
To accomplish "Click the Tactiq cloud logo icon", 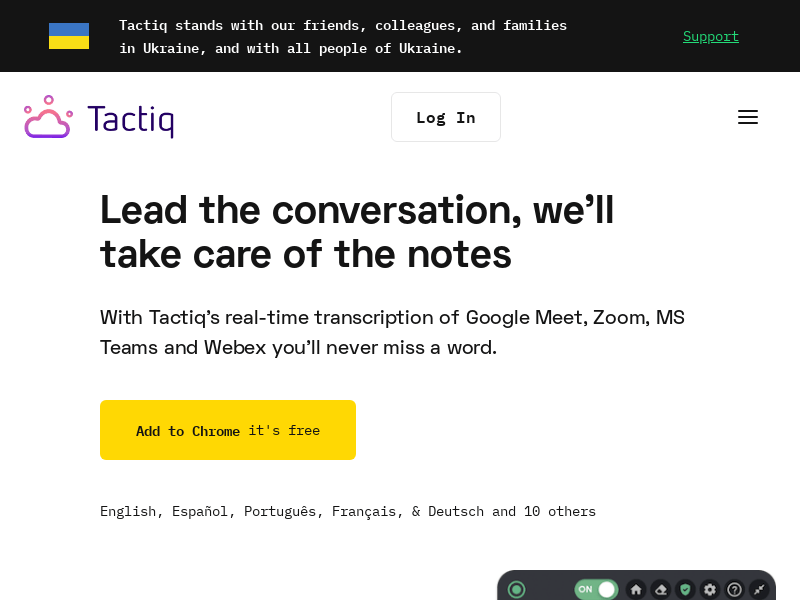I will pos(48,117).
